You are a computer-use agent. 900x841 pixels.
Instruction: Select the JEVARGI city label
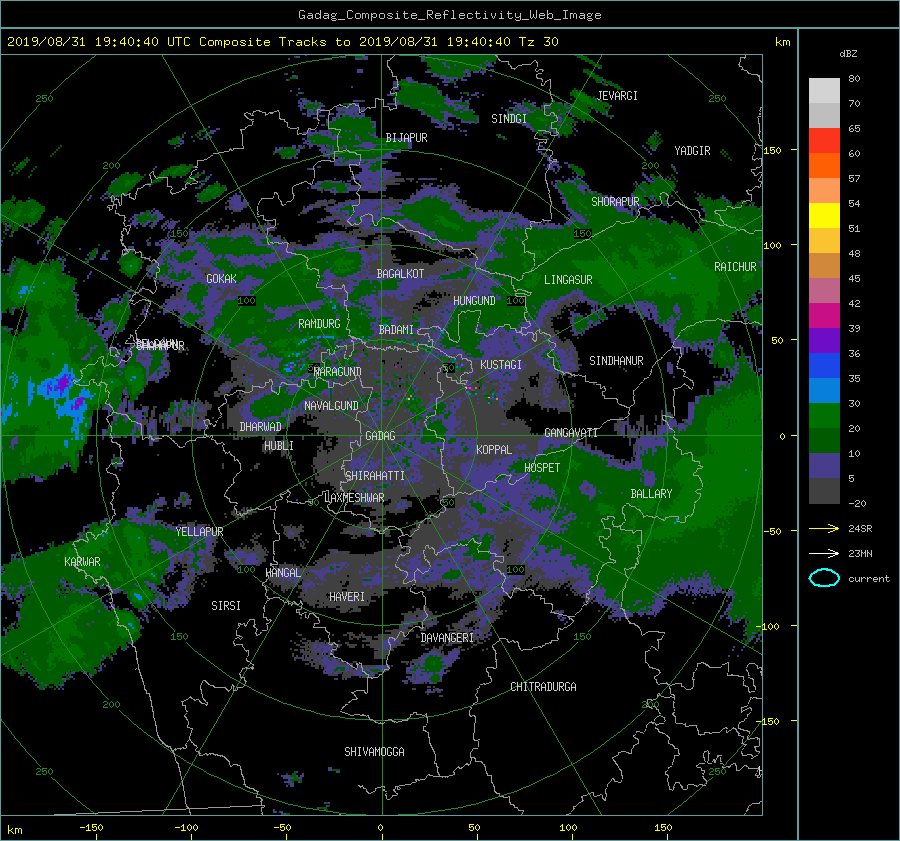pos(617,96)
